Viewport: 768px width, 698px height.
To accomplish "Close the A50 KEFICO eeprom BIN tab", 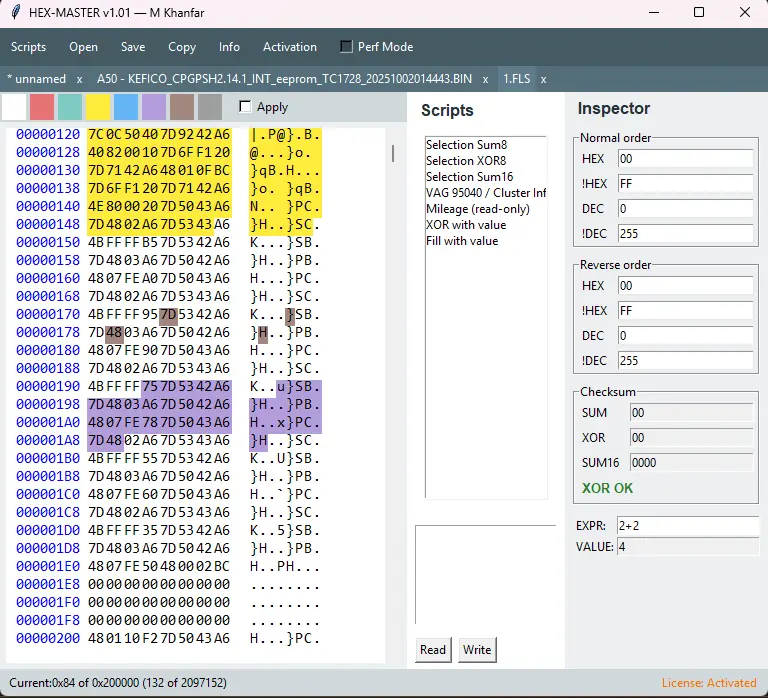I will point(485,79).
